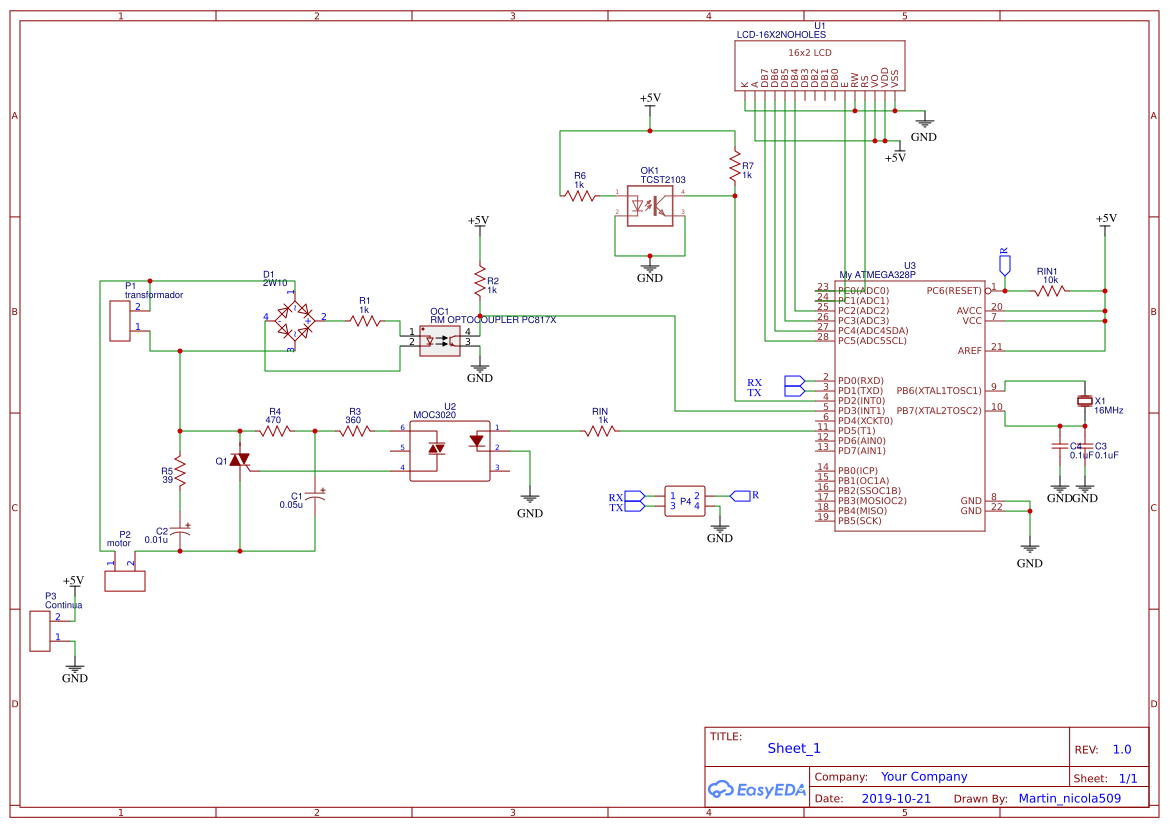
Task: Select resistor R5 39 symbol
Action: (180, 472)
